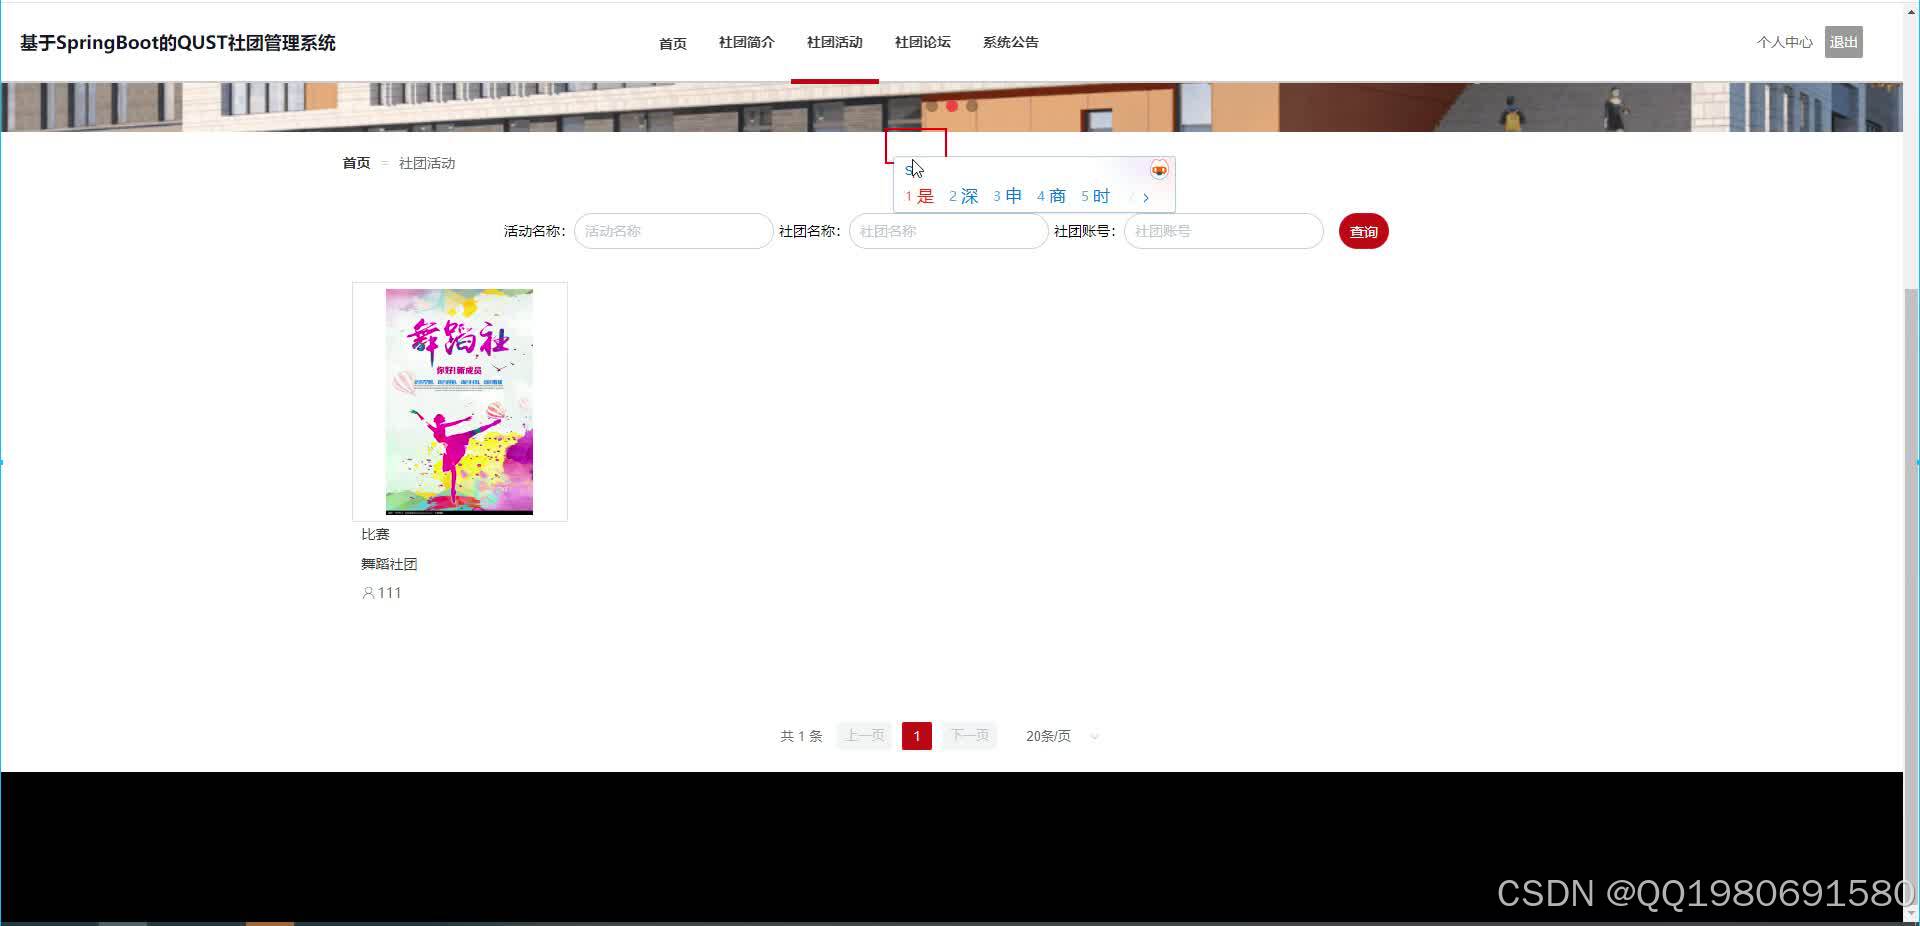The height and width of the screenshot is (926, 1920).
Task: Click the 活动名称 activity name input field
Action: [x=672, y=231]
